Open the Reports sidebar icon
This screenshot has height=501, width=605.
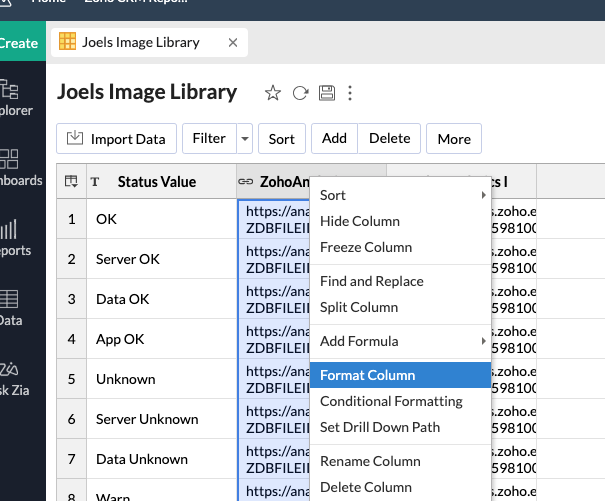(12, 237)
